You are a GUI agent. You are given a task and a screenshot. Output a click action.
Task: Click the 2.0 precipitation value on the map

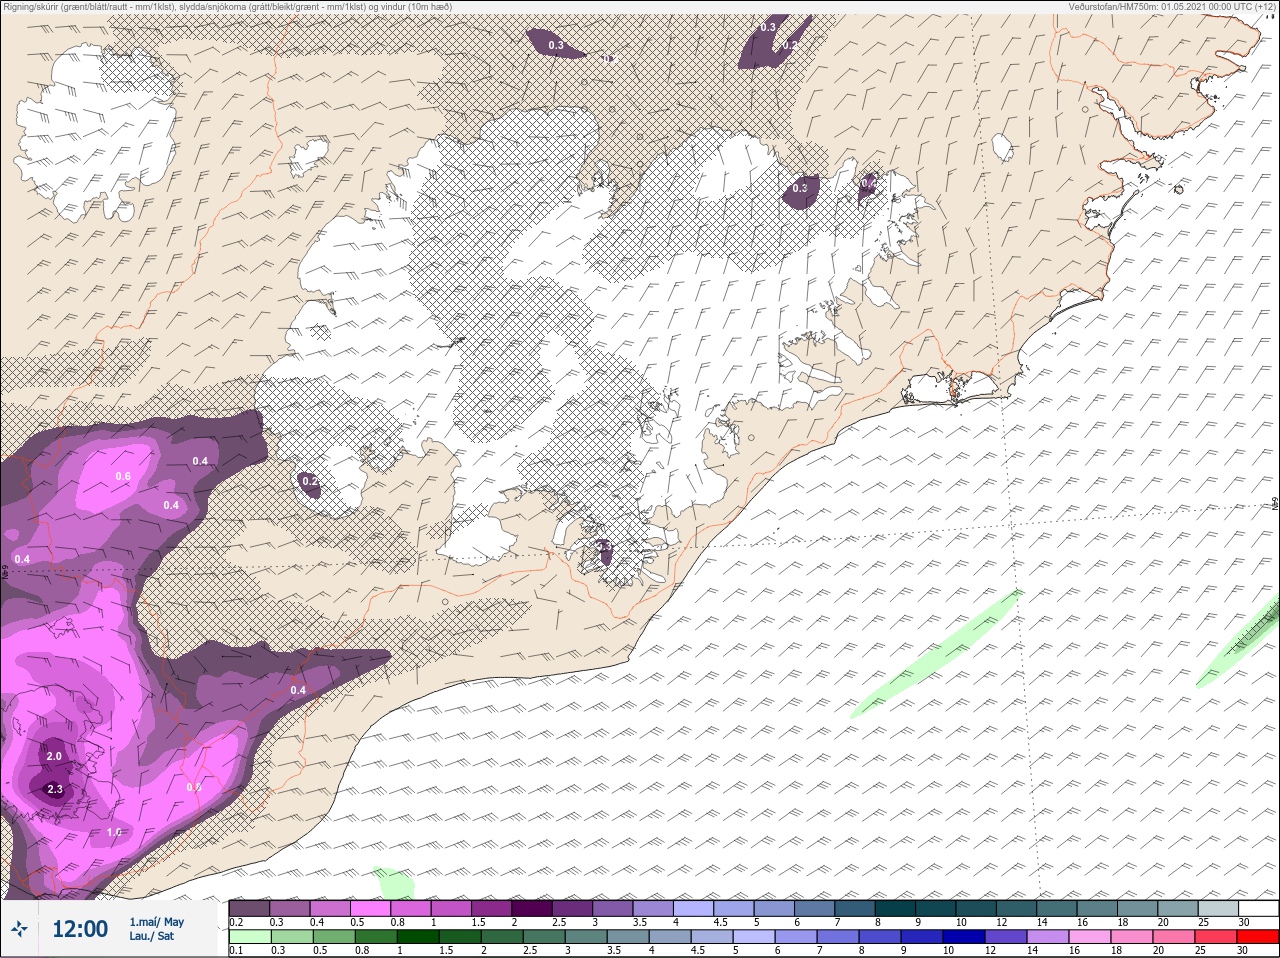tap(54, 756)
